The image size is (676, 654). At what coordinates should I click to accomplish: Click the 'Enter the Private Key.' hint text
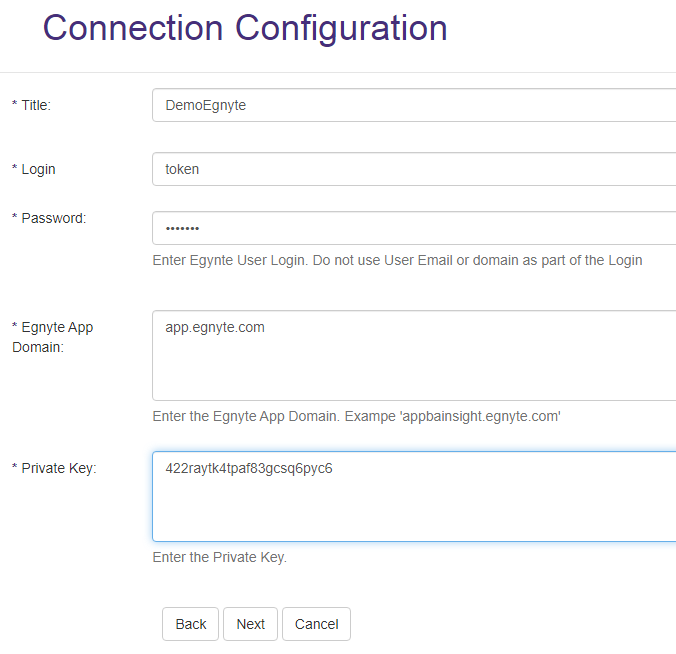click(x=219, y=557)
